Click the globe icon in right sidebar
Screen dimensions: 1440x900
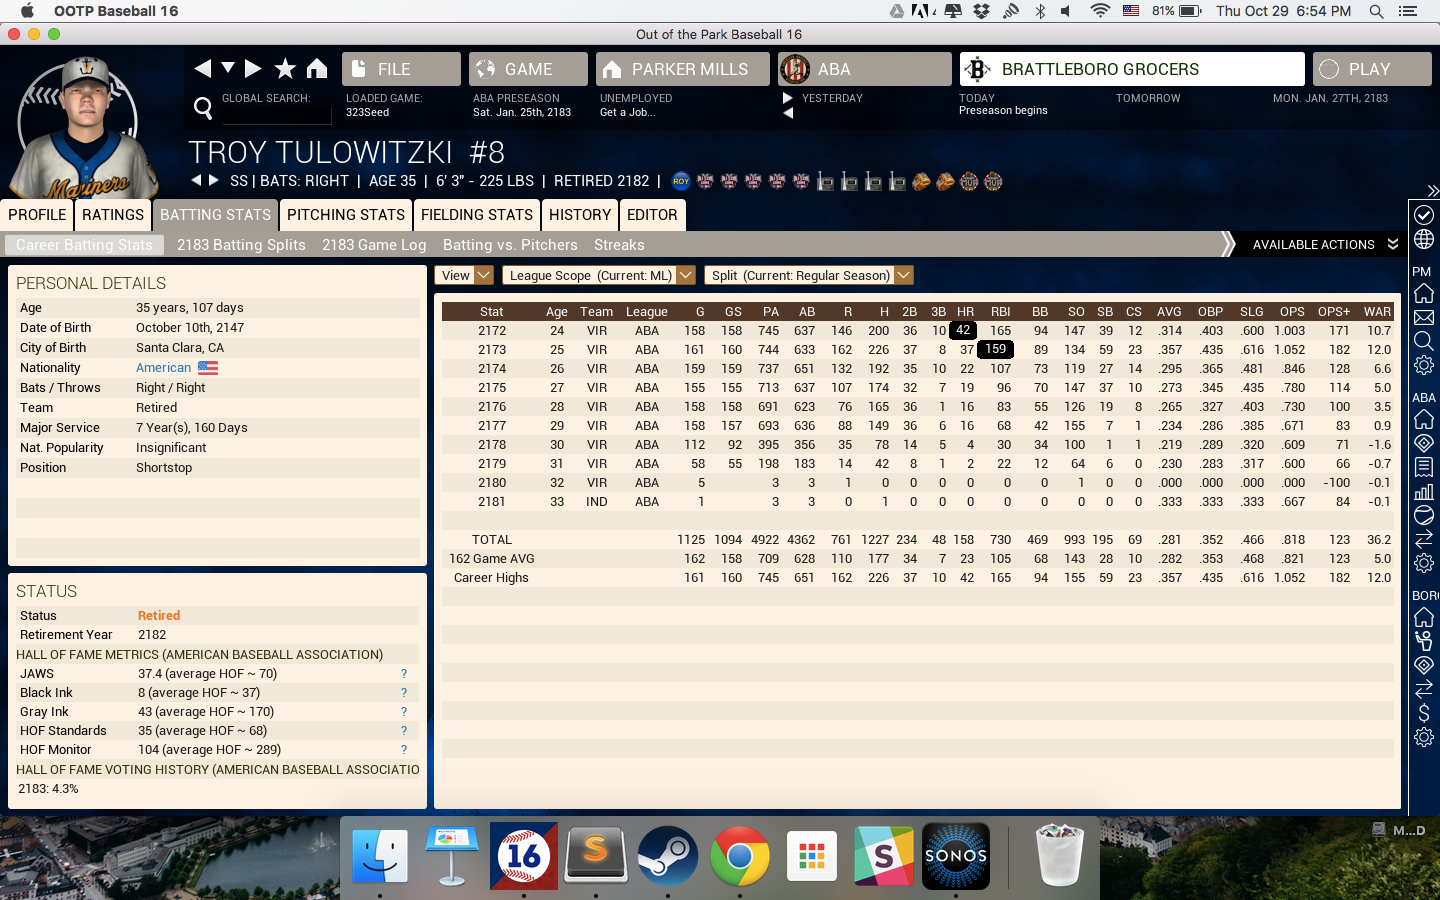1424,240
